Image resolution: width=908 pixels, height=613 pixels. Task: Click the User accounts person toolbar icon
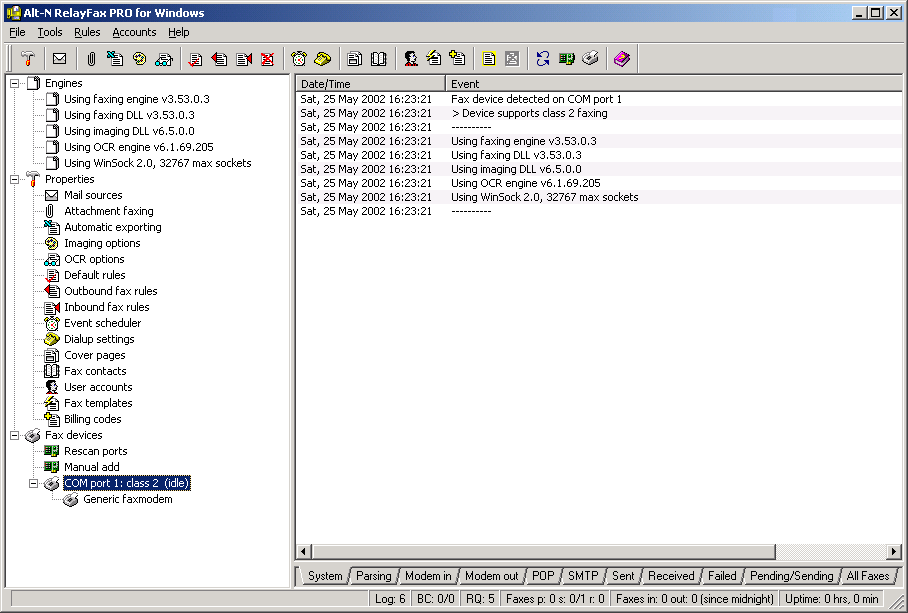click(410, 59)
